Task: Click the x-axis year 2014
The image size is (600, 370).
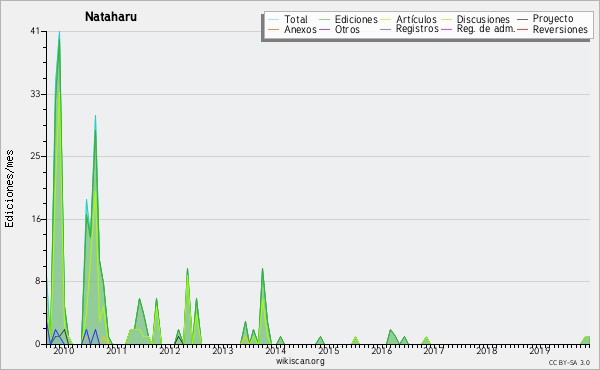Action: (x=276, y=351)
